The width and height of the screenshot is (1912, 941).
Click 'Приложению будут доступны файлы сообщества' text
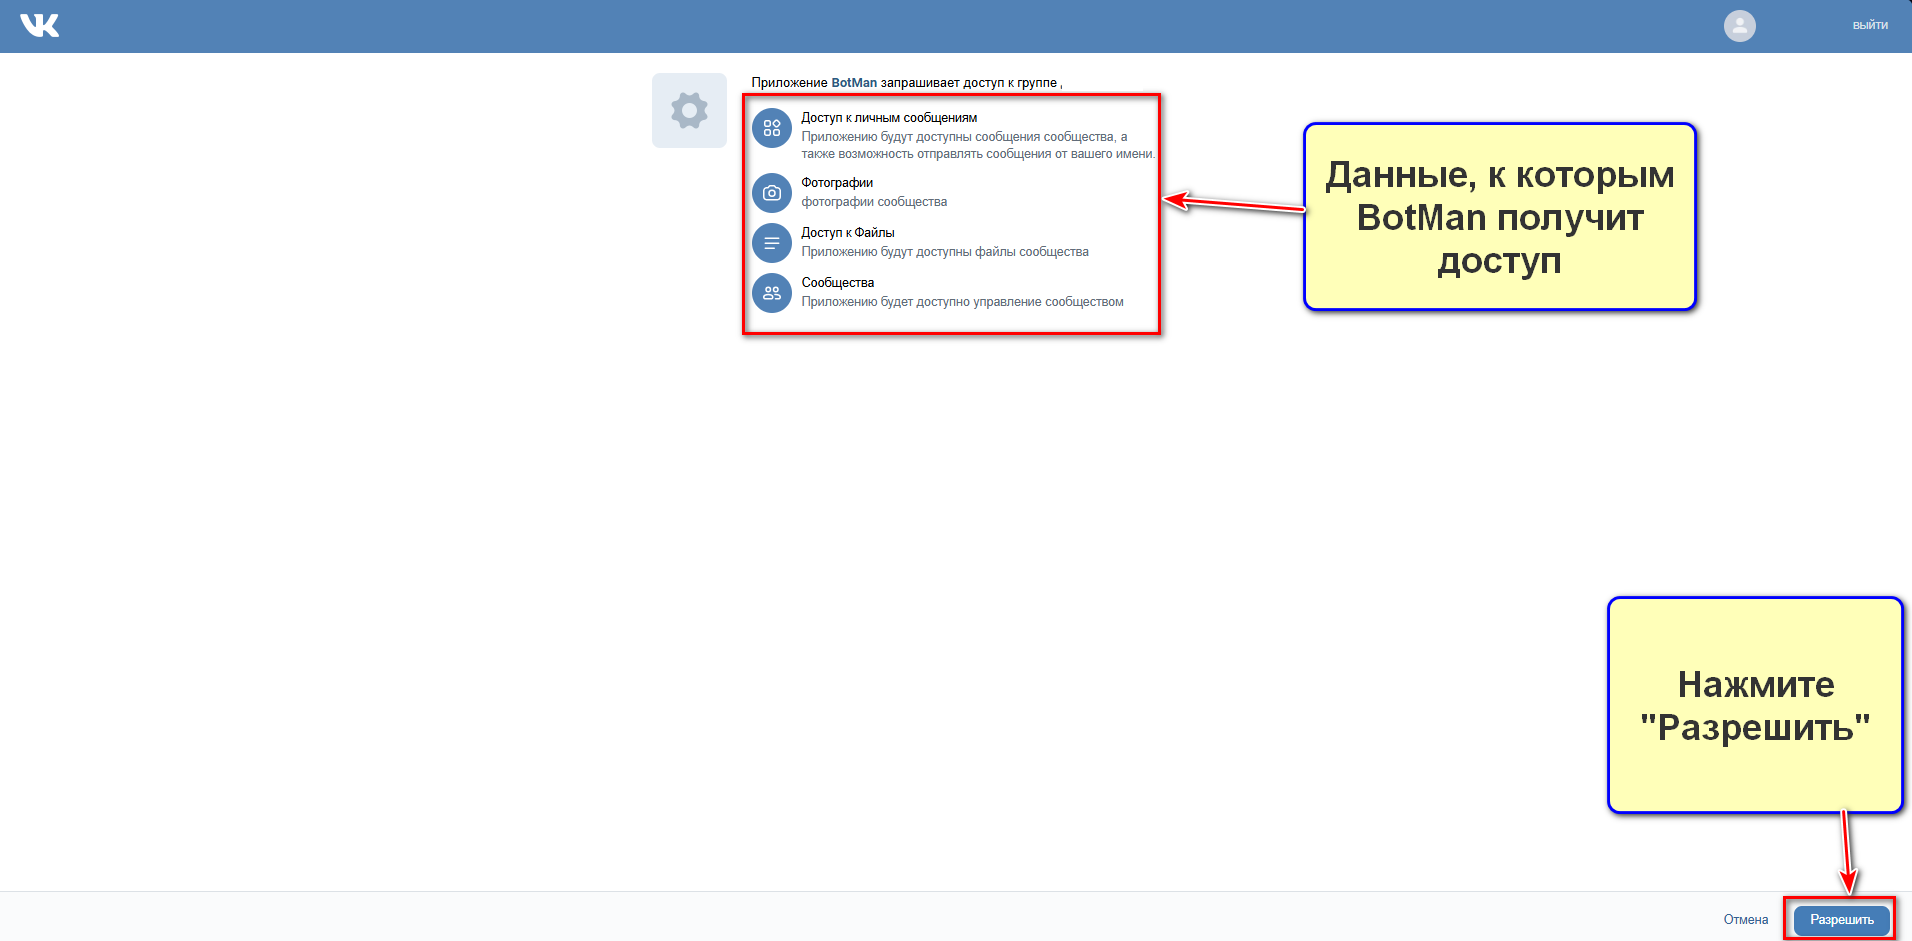click(x=945, y=252)
